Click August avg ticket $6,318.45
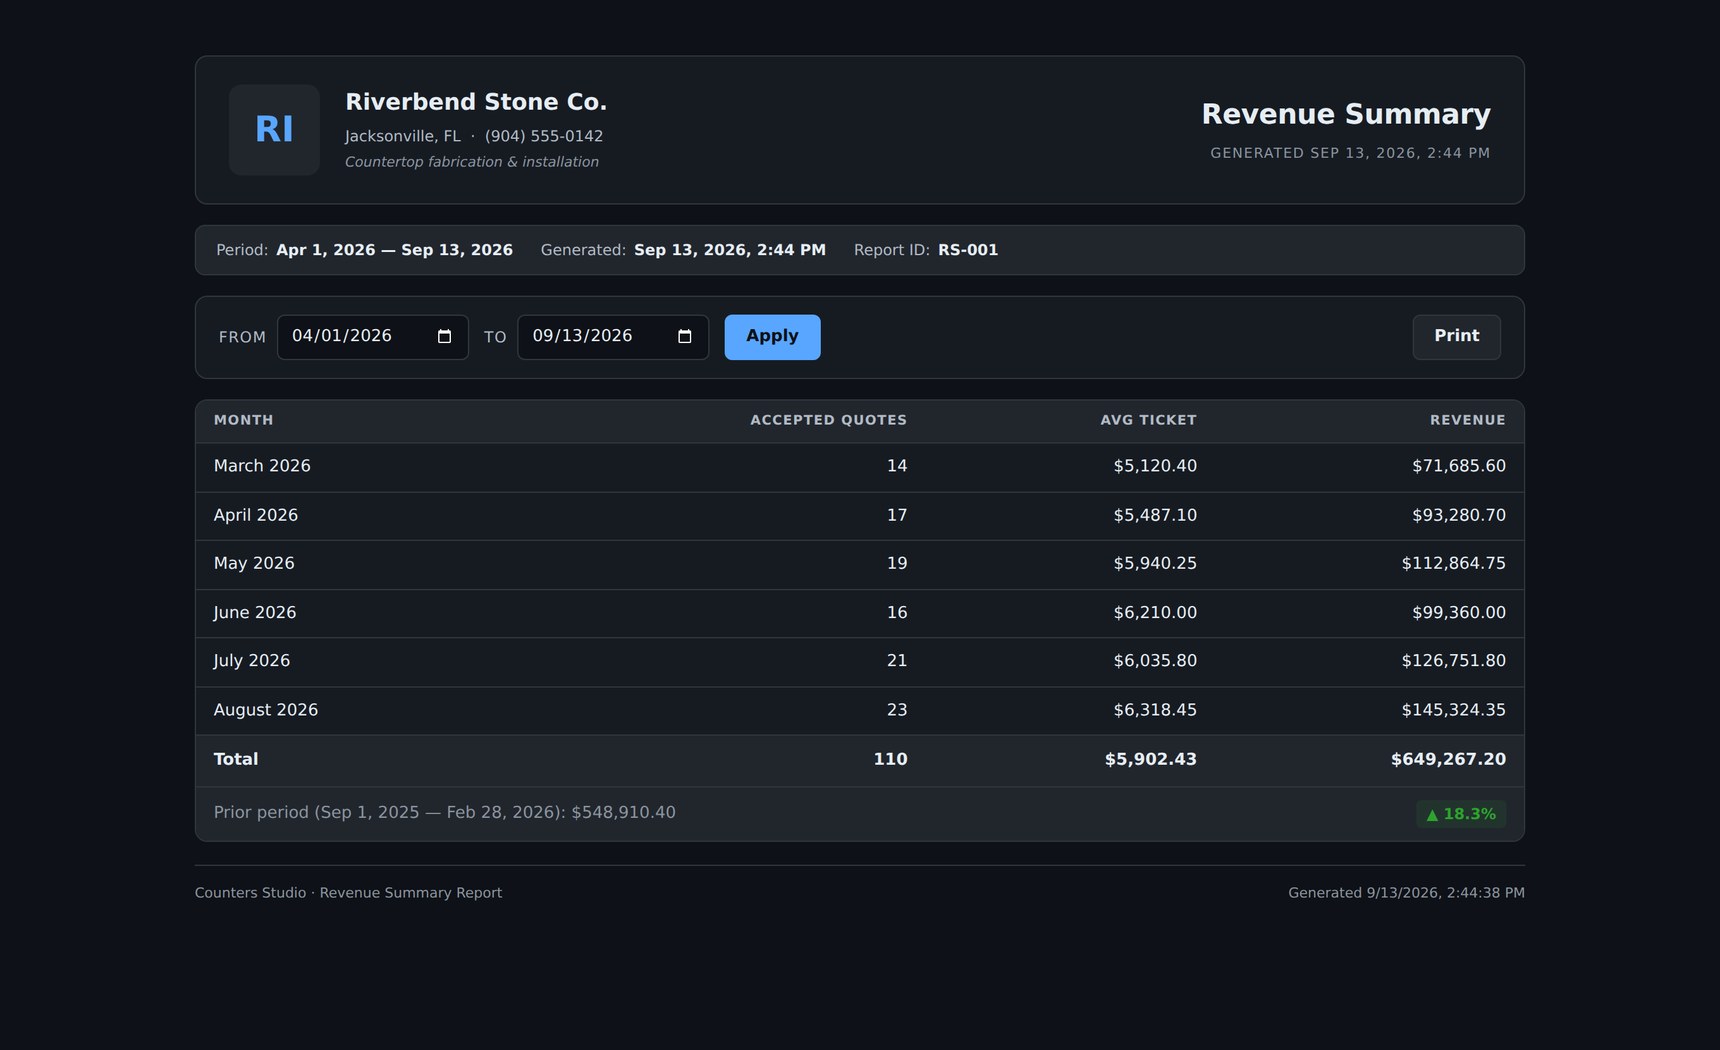 [x=1155, y=710]
